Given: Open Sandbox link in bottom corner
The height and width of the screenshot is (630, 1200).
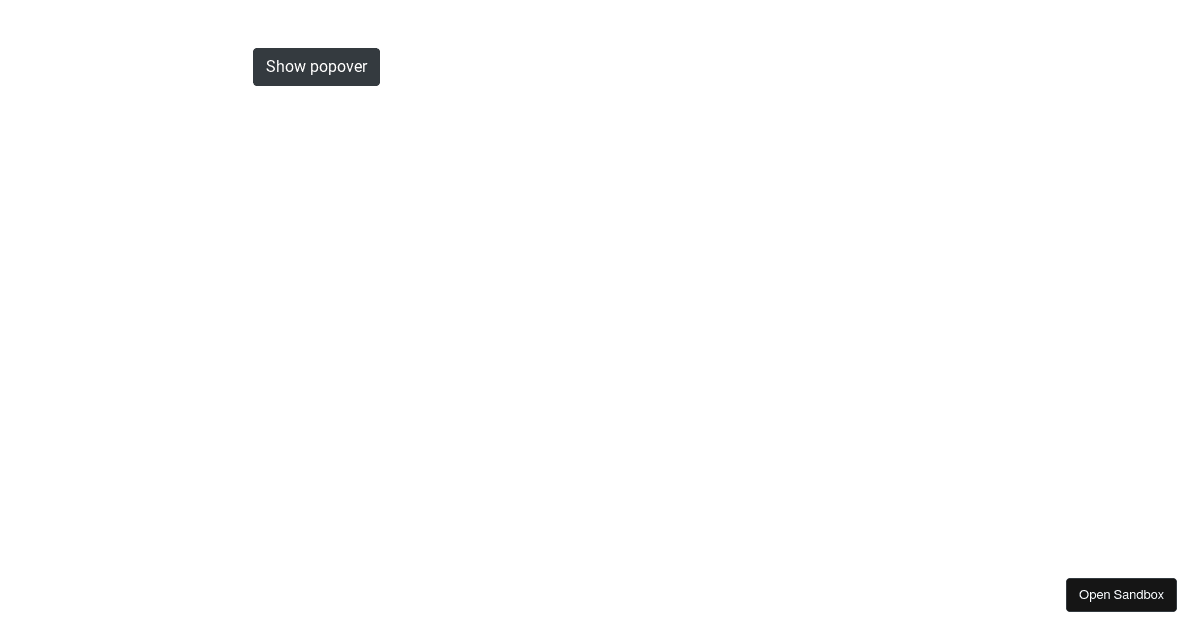Looking at the screenshot, I should pos(1121,595).
